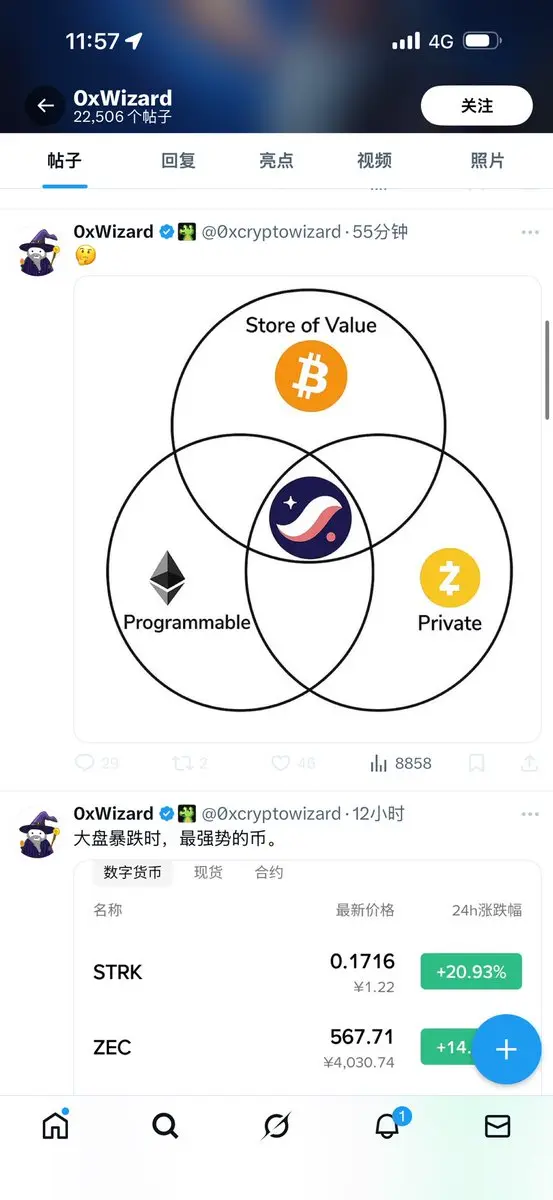Switch to the 回复 tab
This screenshot has height=1200, width=553.
178,160
